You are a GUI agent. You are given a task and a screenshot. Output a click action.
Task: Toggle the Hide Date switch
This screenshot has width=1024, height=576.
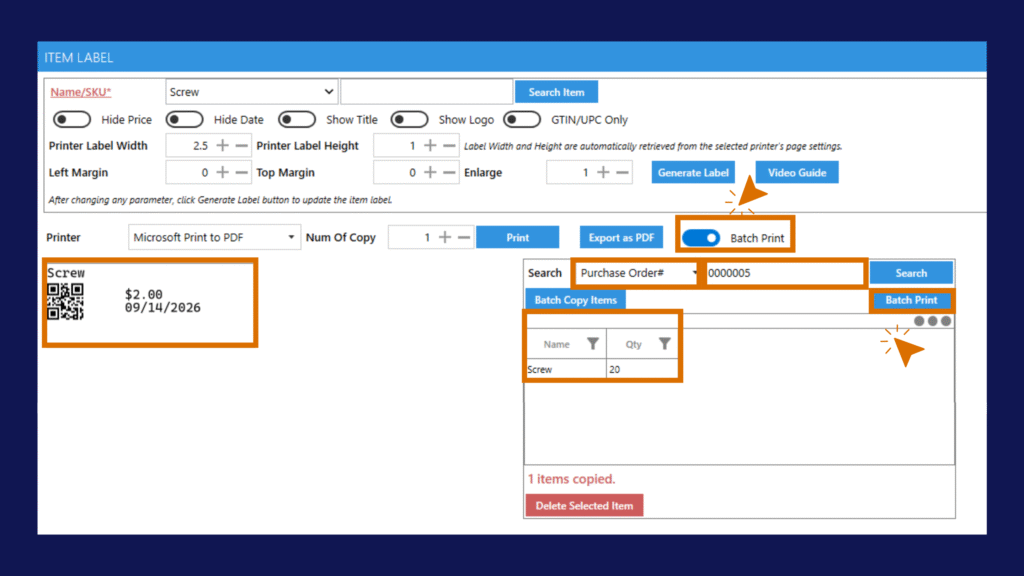click(184, 120)
